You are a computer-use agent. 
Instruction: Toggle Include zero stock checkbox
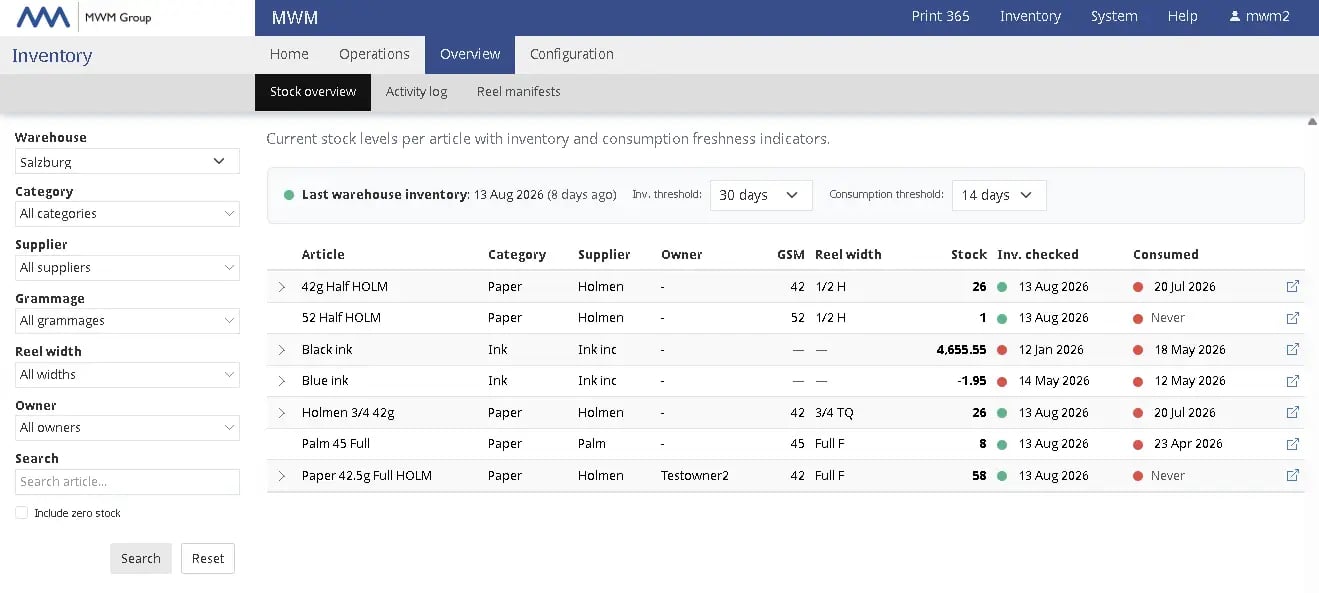click(x=21, y=513)
